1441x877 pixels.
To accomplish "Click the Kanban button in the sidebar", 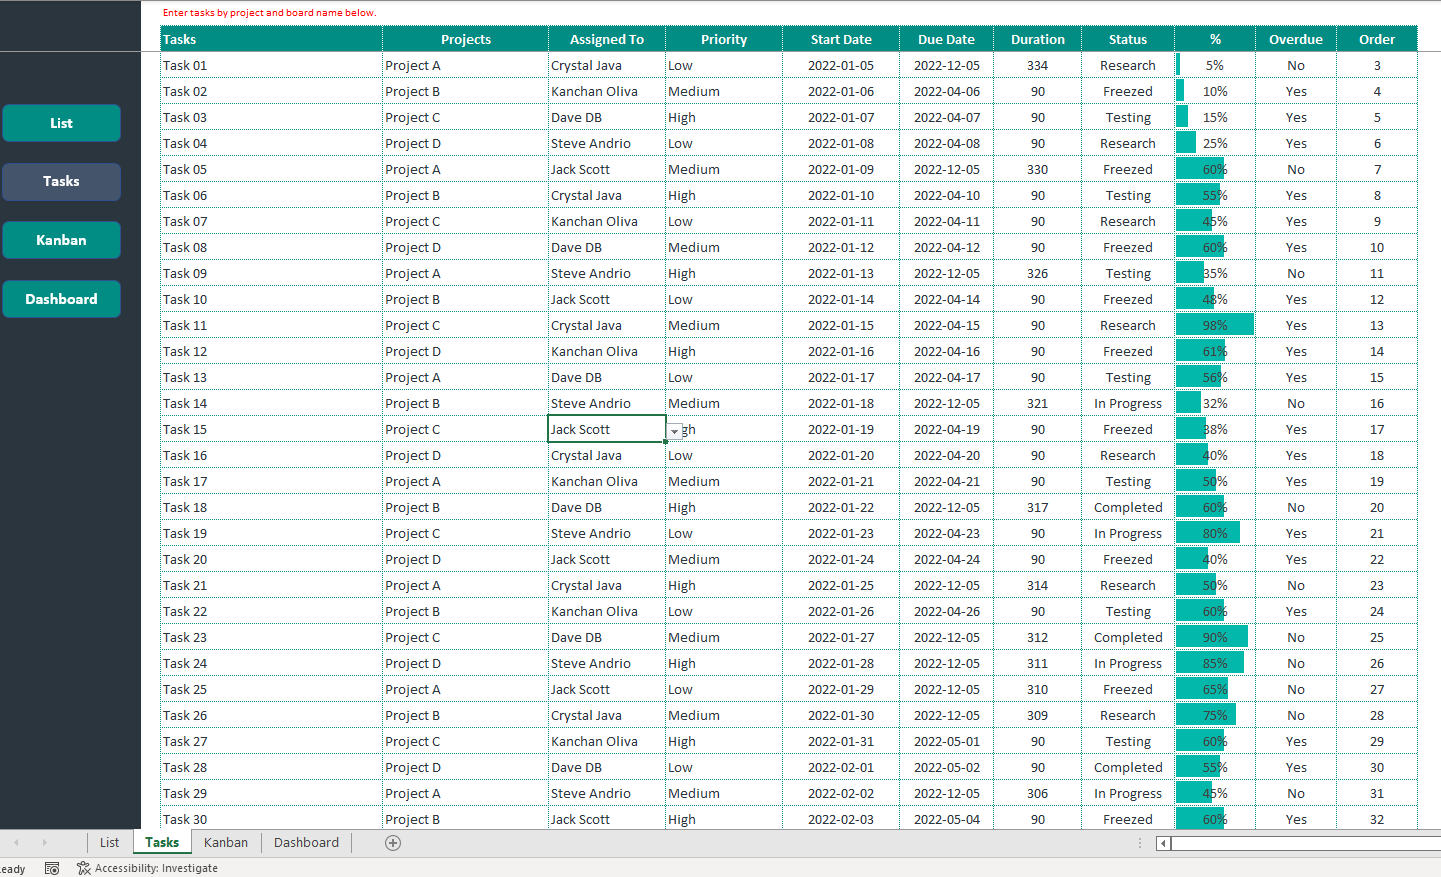I will click(x=61, y=240).
